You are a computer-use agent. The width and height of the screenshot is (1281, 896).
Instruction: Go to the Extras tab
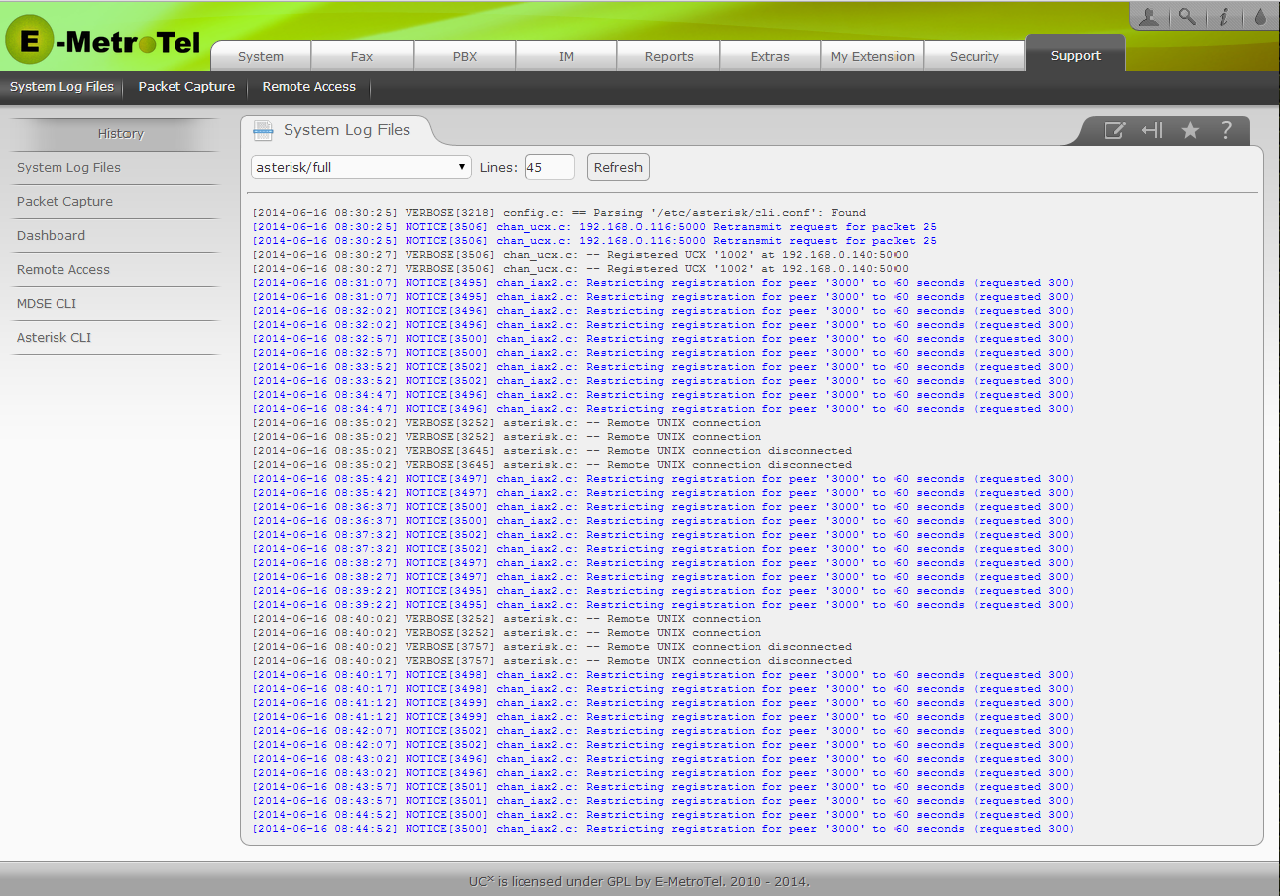(770, 56)
